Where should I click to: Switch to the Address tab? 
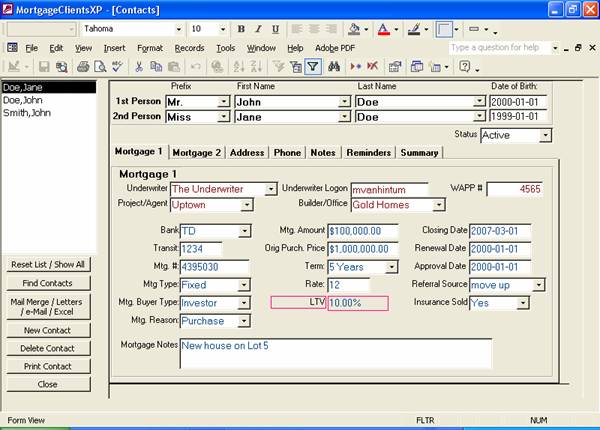(x=247, y=153)
